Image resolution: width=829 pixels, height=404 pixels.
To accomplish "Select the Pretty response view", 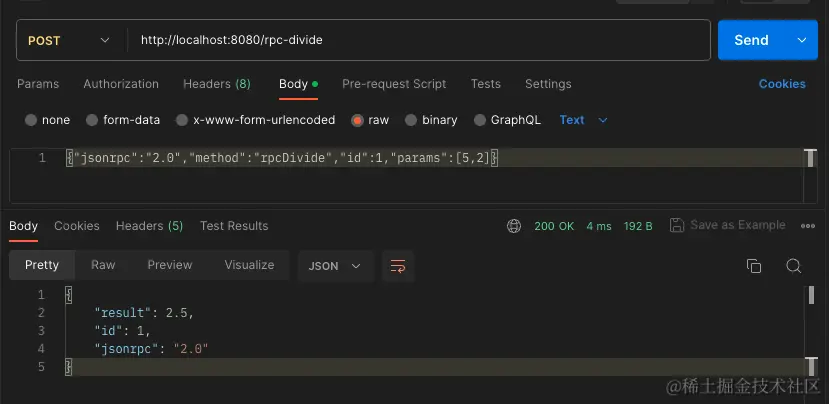I will 42,265.
